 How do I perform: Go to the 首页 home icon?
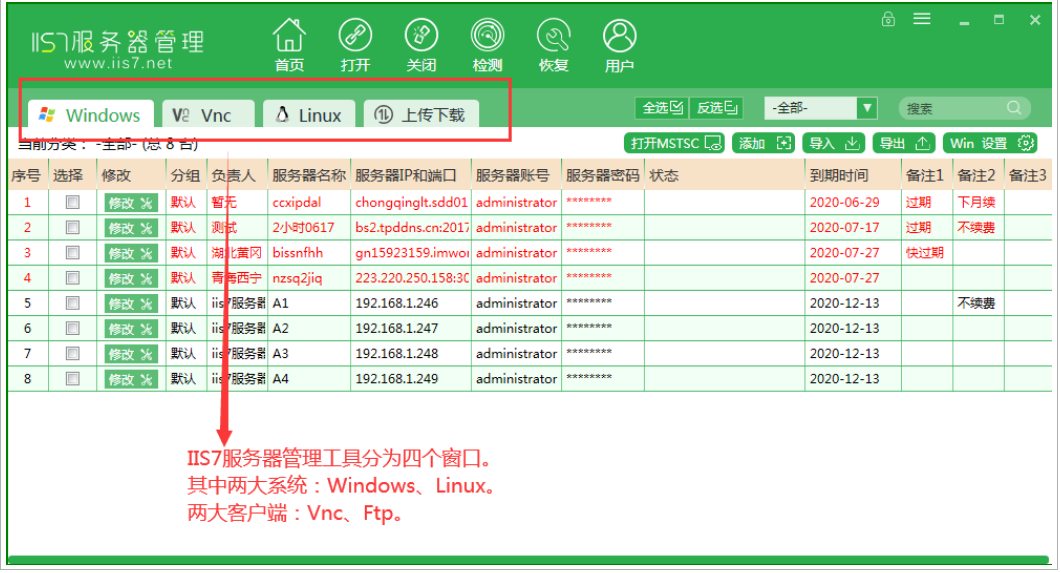[289, 45]
